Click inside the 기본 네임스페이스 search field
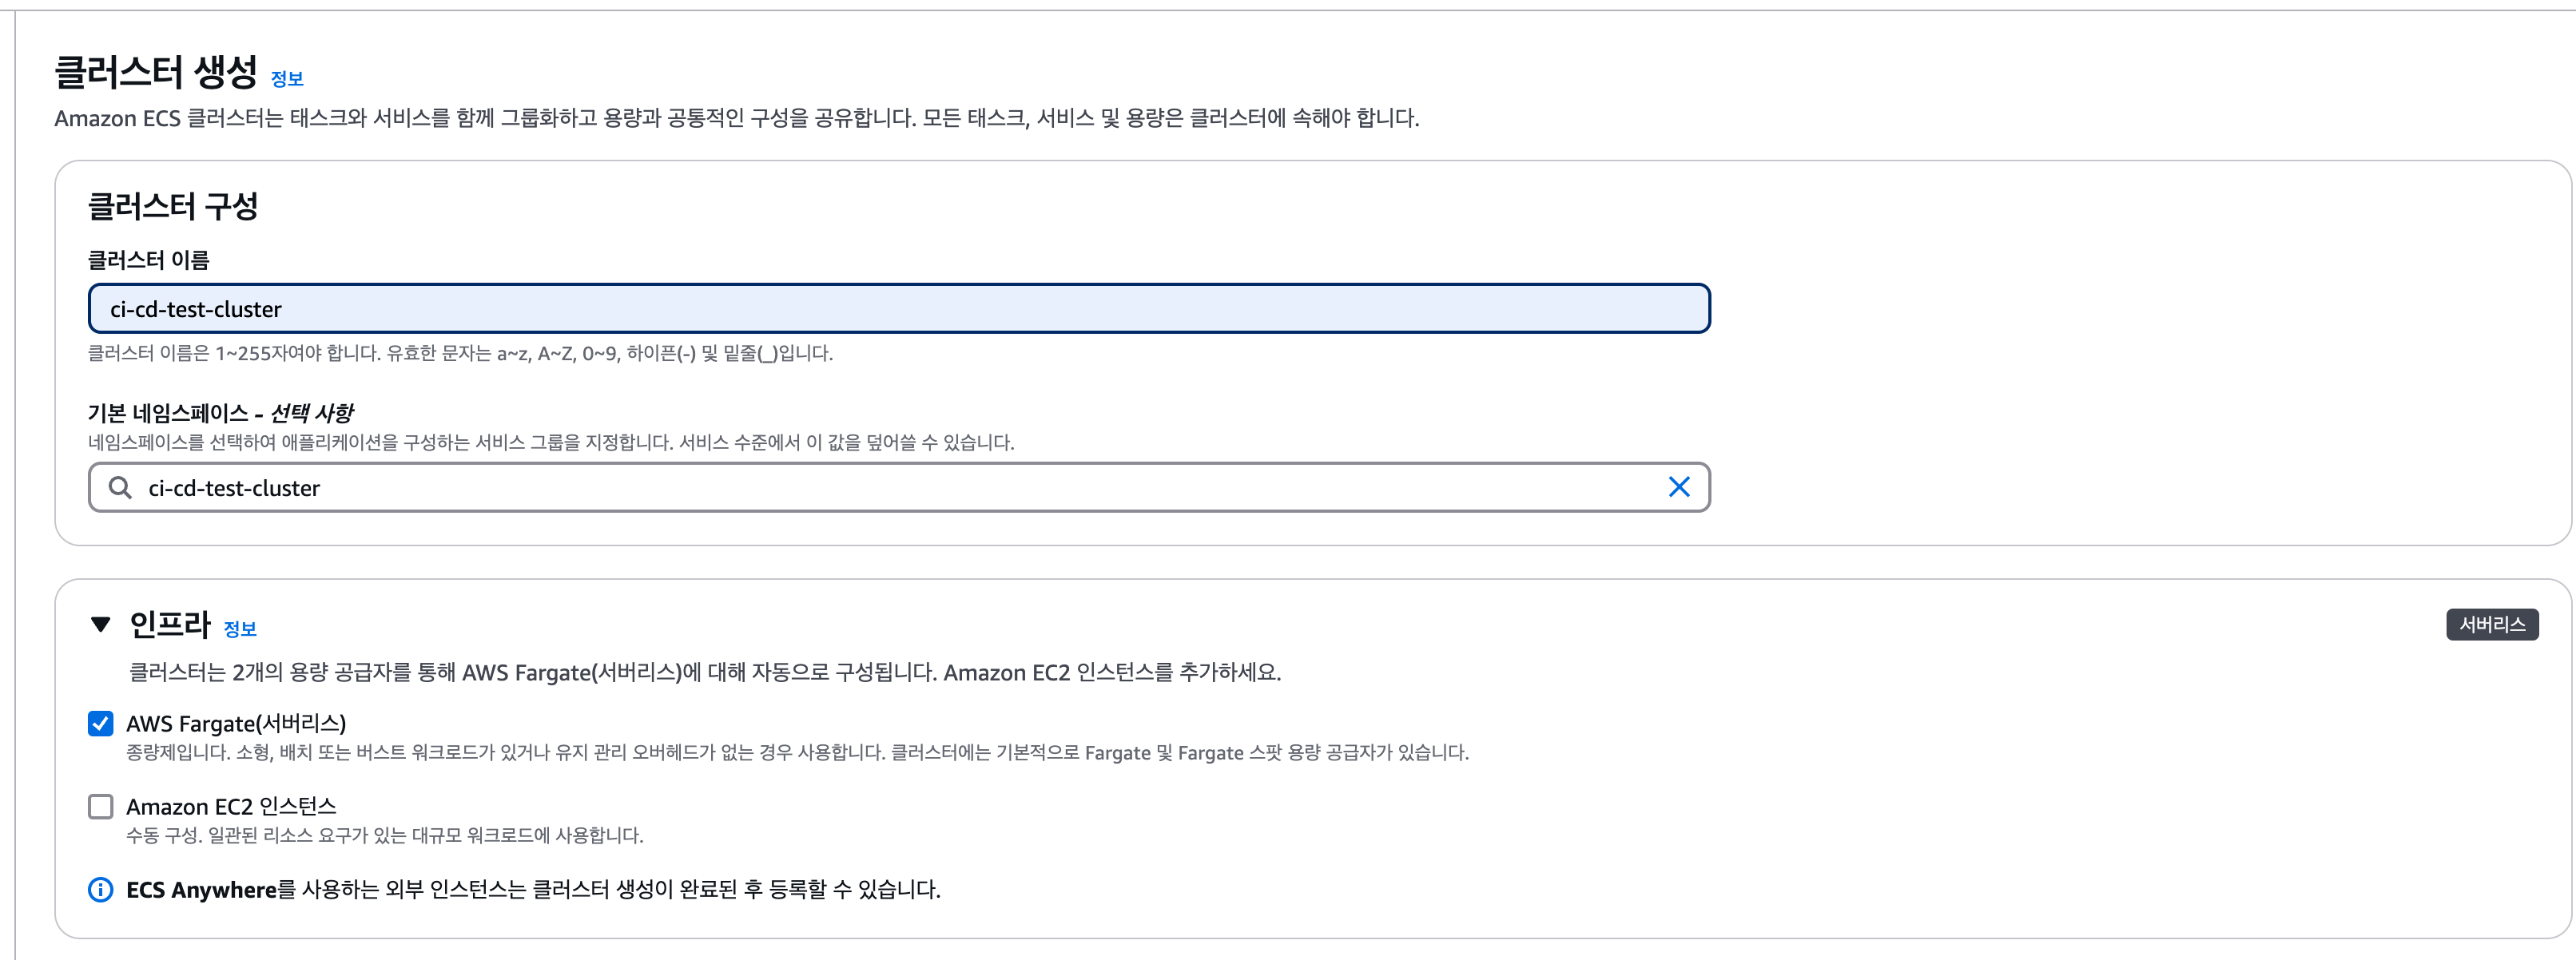Image resolution: width=2576 pixels, height=960 pixels. [899, 487]
